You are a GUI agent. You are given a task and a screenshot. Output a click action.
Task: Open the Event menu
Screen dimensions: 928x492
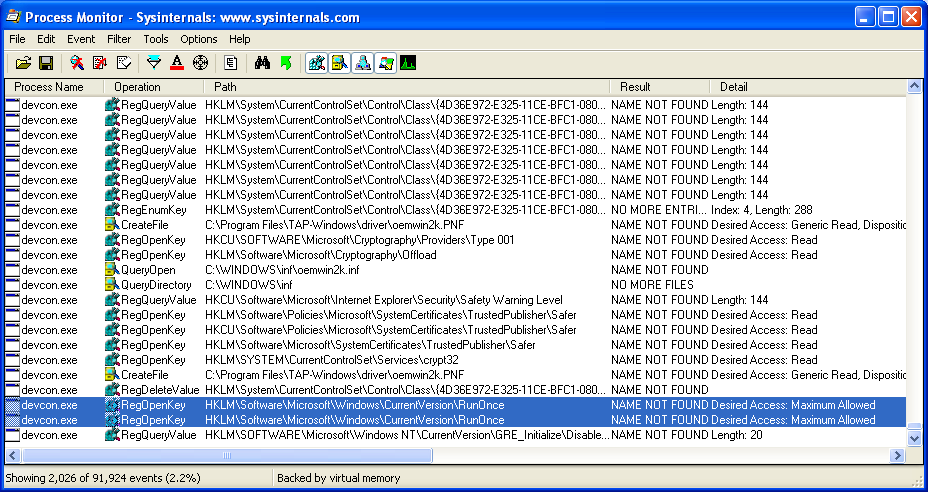click(x=81, y=39)
